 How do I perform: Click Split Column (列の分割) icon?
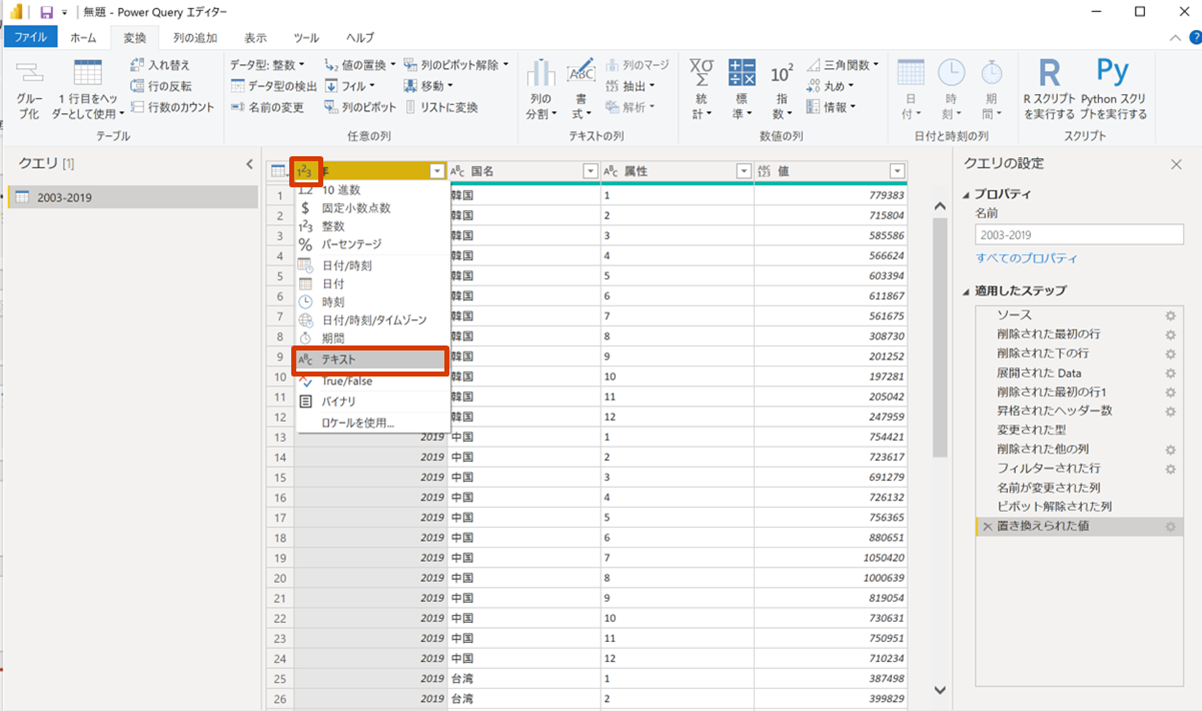click(x=541, y=73)
